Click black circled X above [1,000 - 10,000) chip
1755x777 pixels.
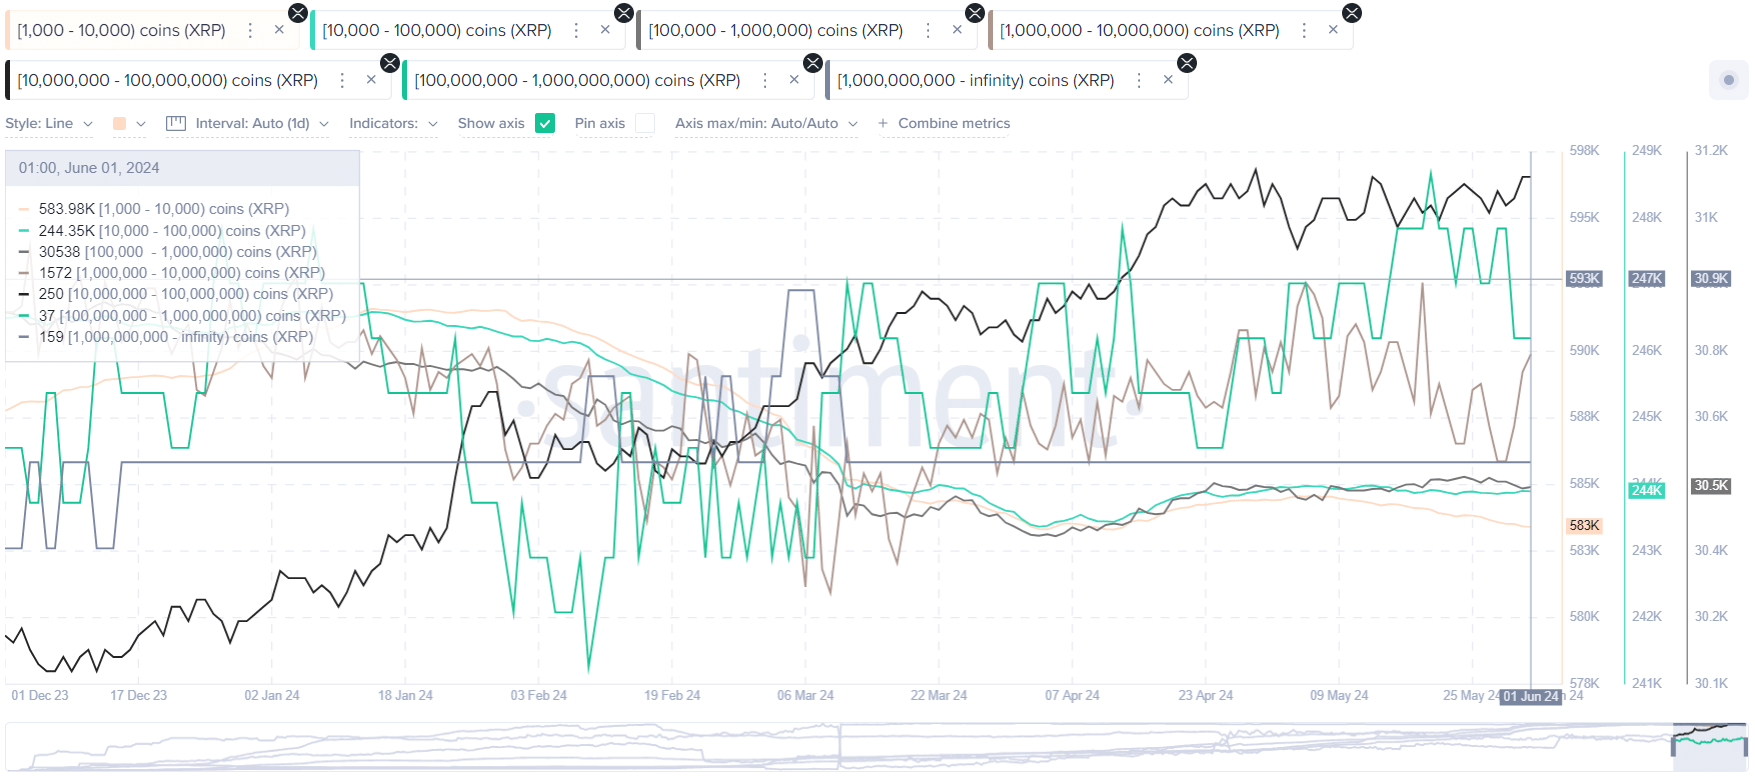tap(298, 13)
